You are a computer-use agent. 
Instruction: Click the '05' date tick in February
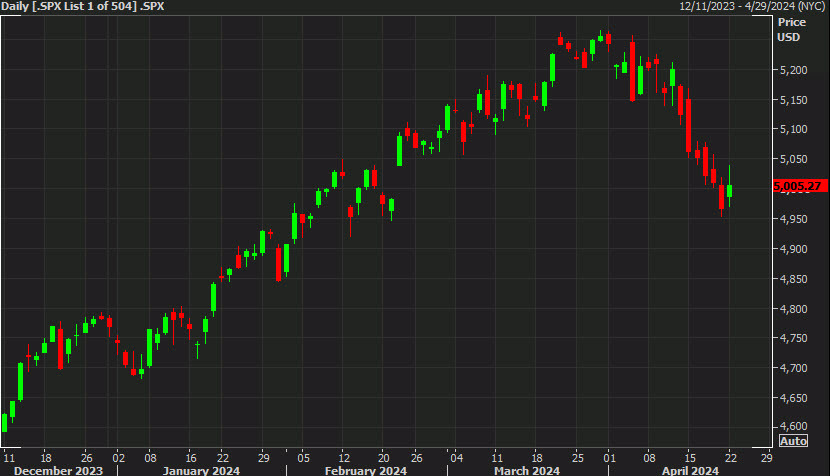(x=303, y=458)
